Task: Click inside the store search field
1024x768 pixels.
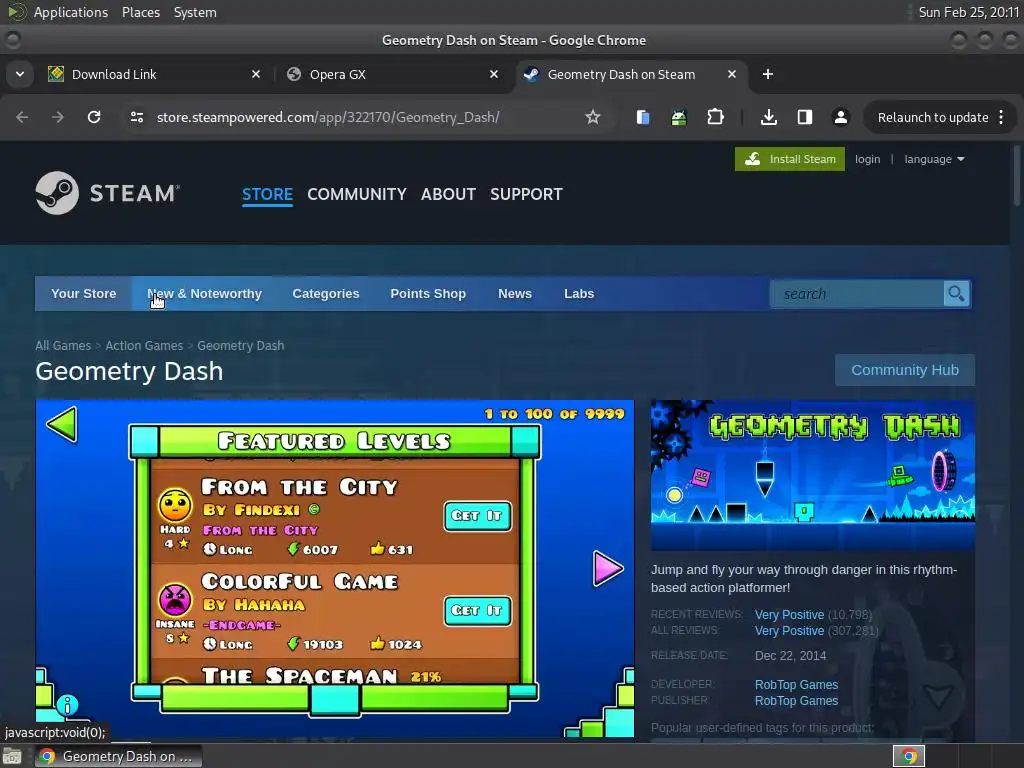Action: click(x=857, y=294)
